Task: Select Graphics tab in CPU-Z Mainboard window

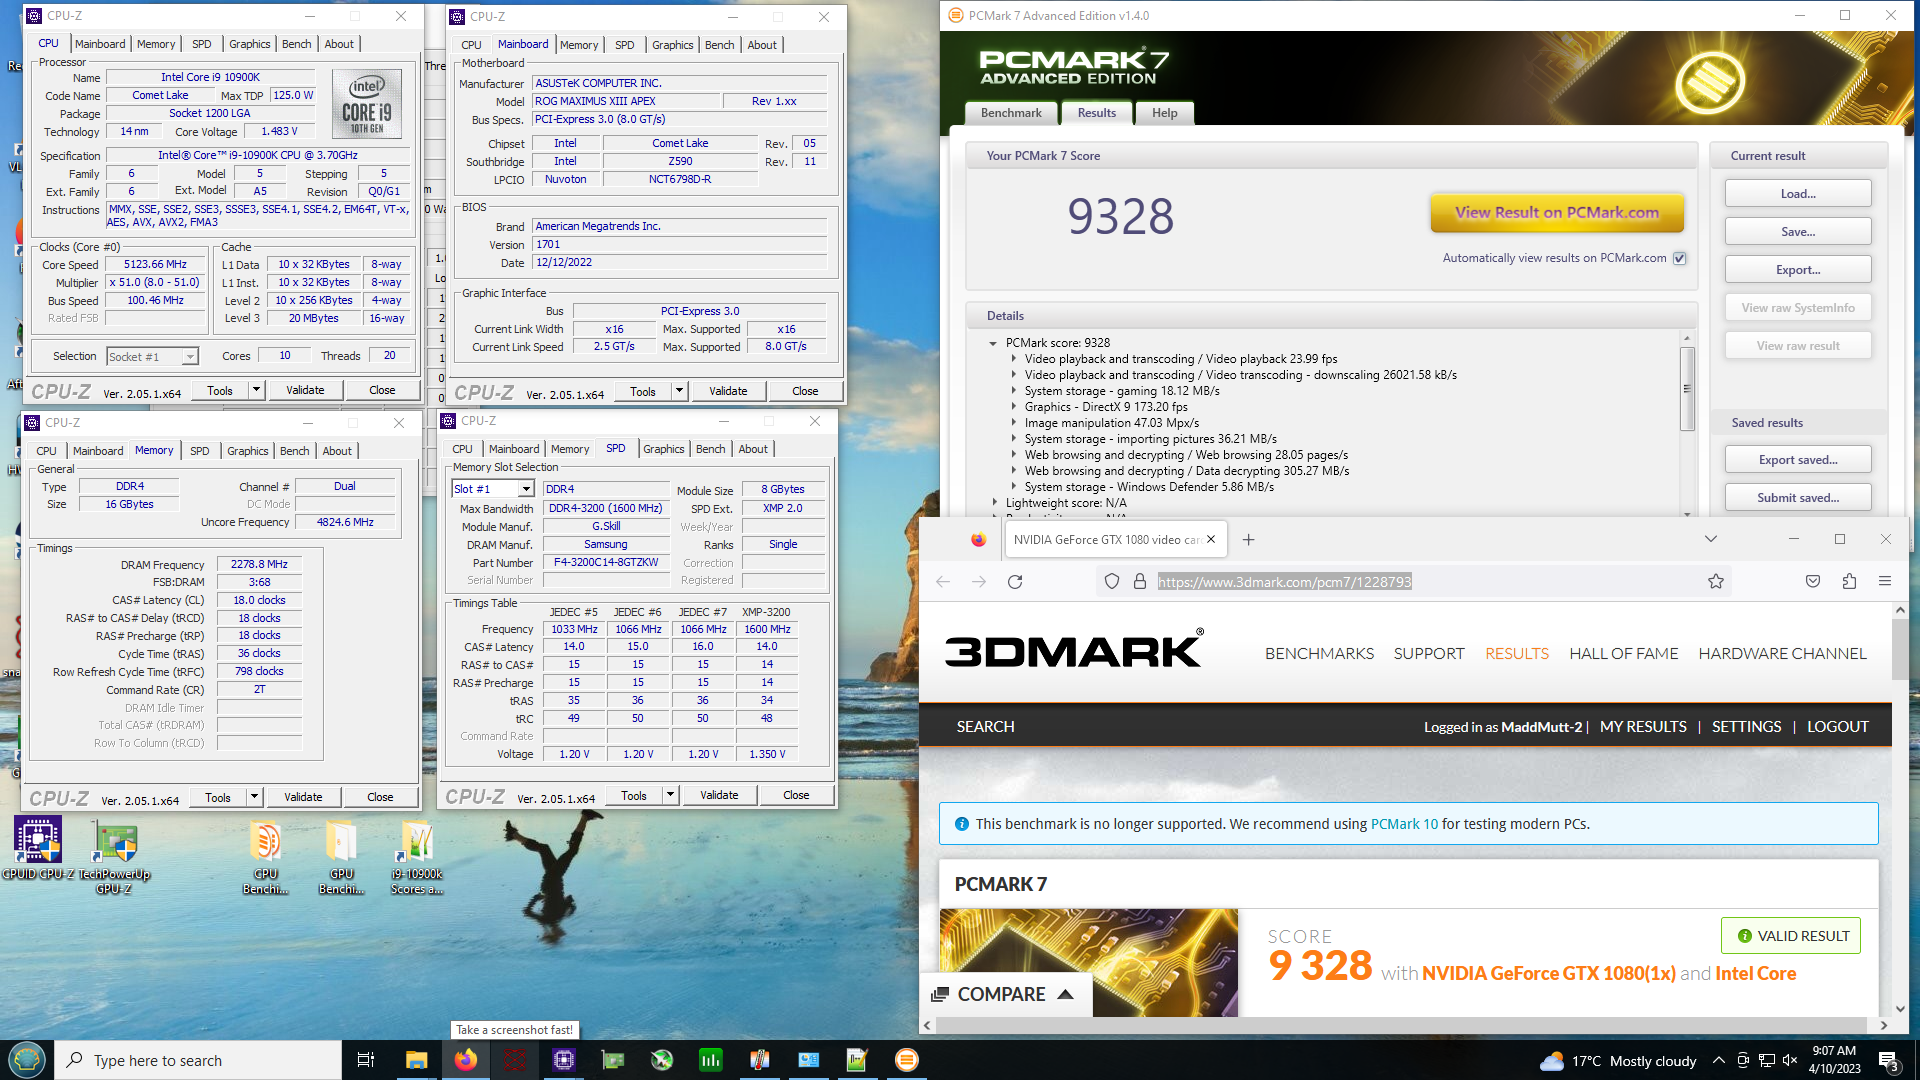Action: click(672, 45)
